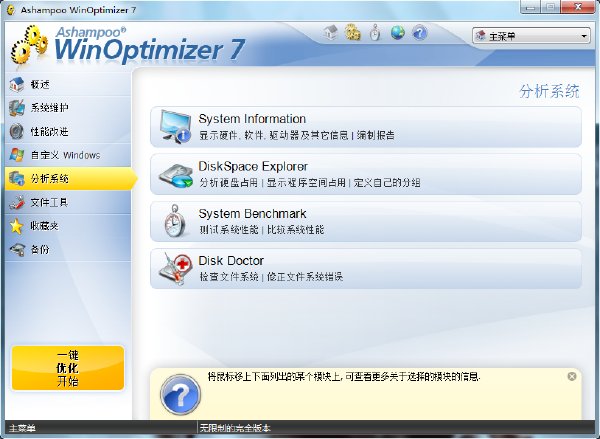Open help via blue question mark toolbar icon

click(x=420, y=33)
